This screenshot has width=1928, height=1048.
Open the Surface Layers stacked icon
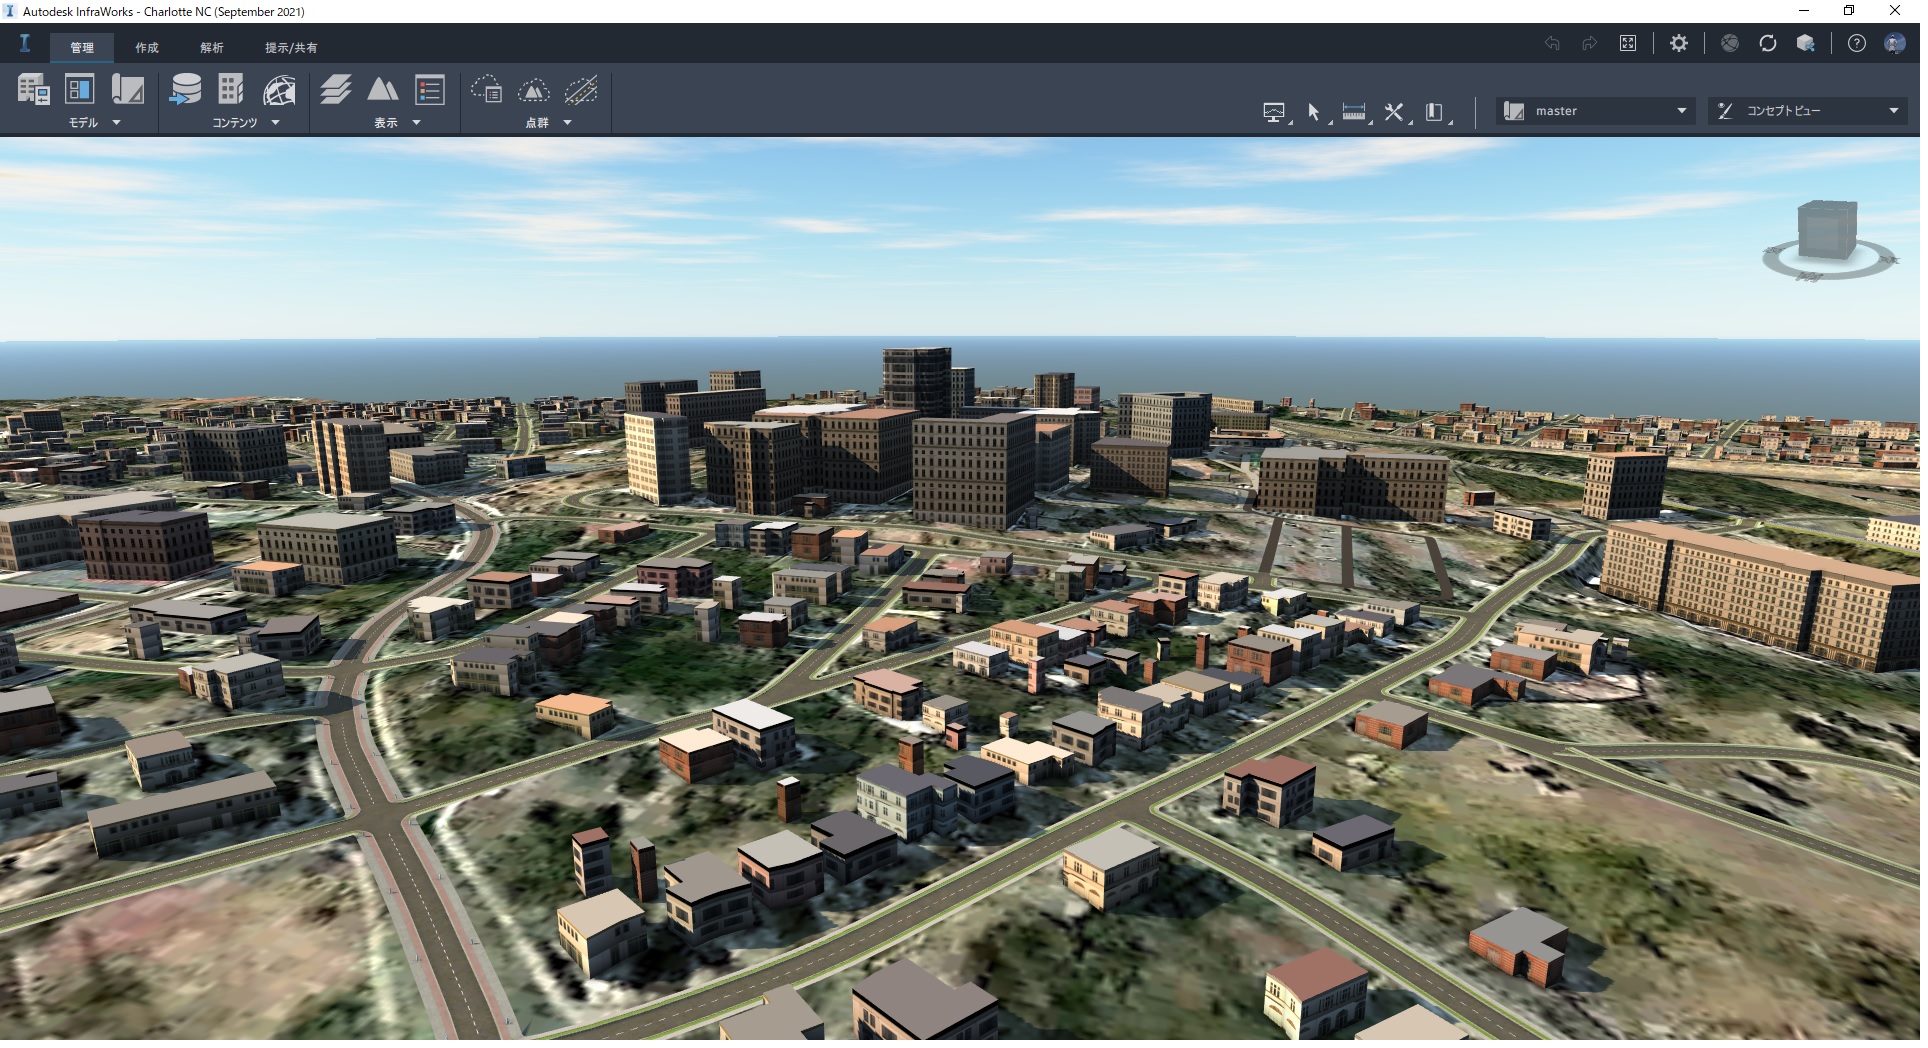point(336,89)
